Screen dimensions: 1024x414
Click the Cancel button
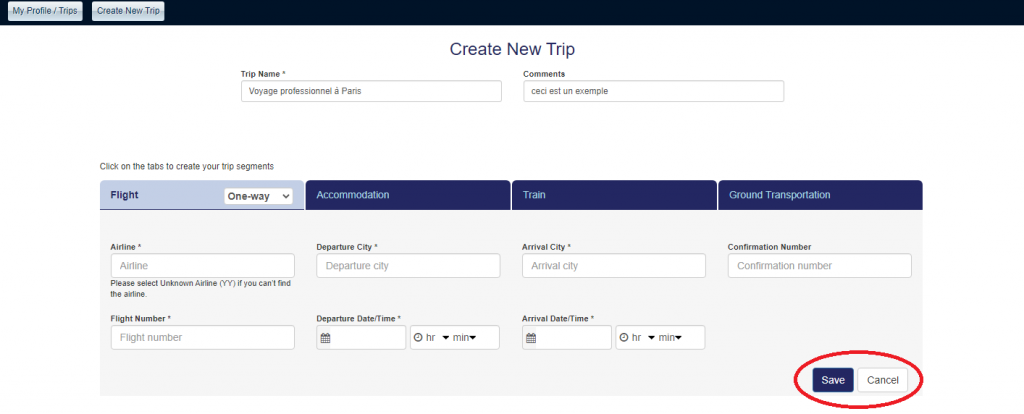(x=882, y=380)
